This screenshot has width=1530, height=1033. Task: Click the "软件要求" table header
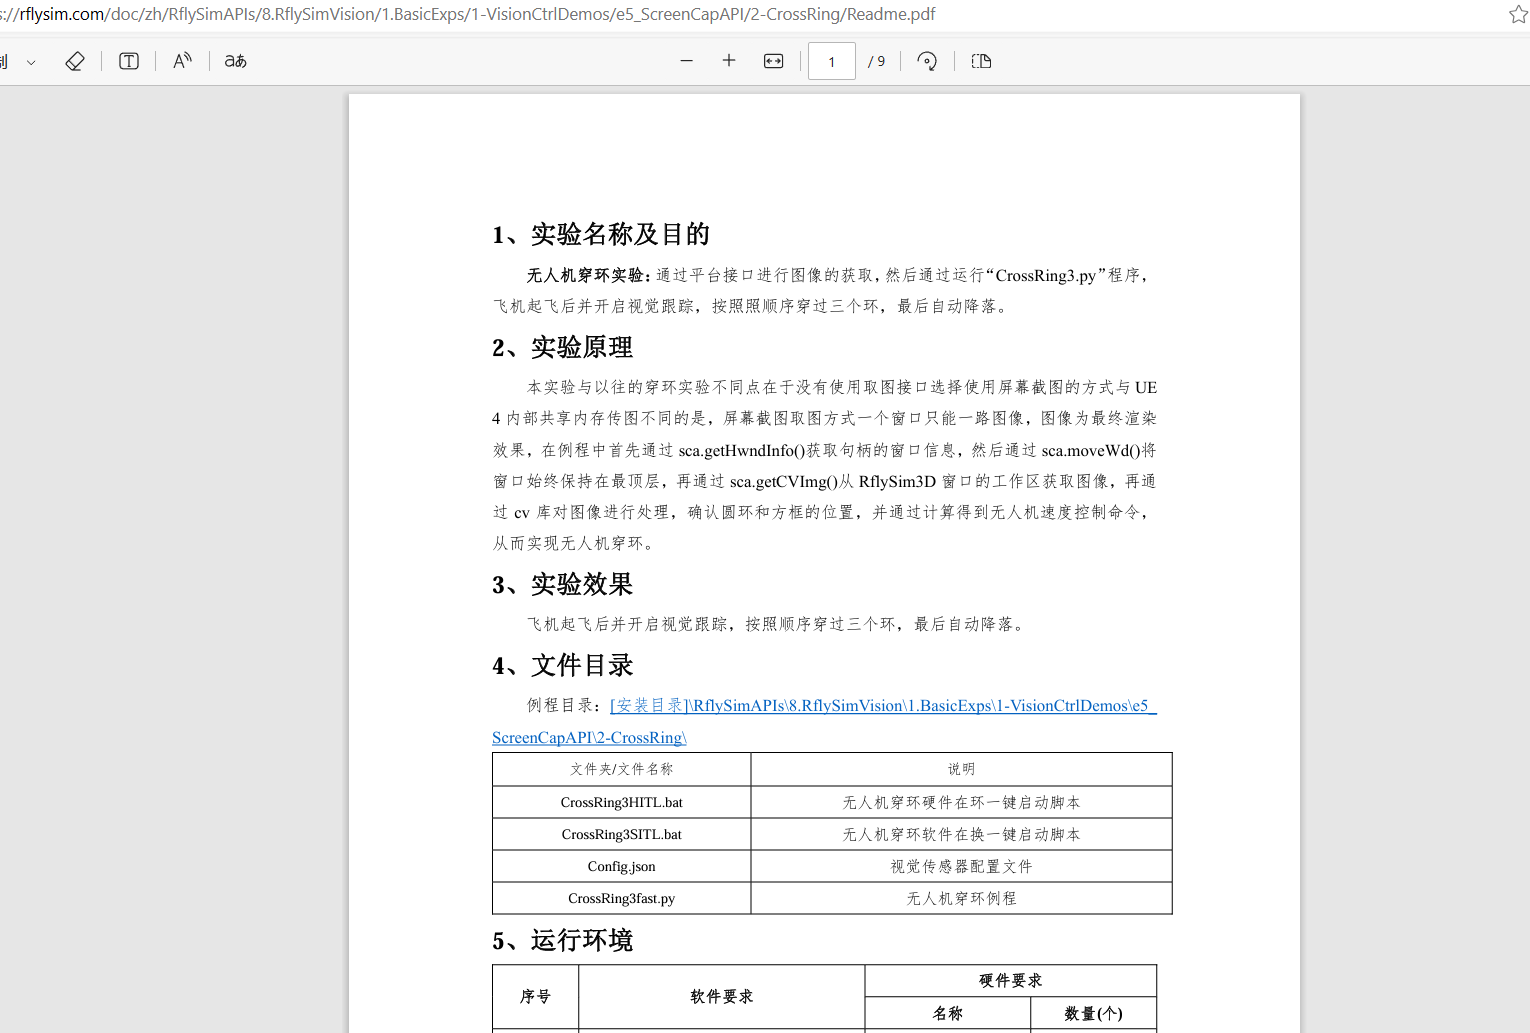(x=722, y=997)
